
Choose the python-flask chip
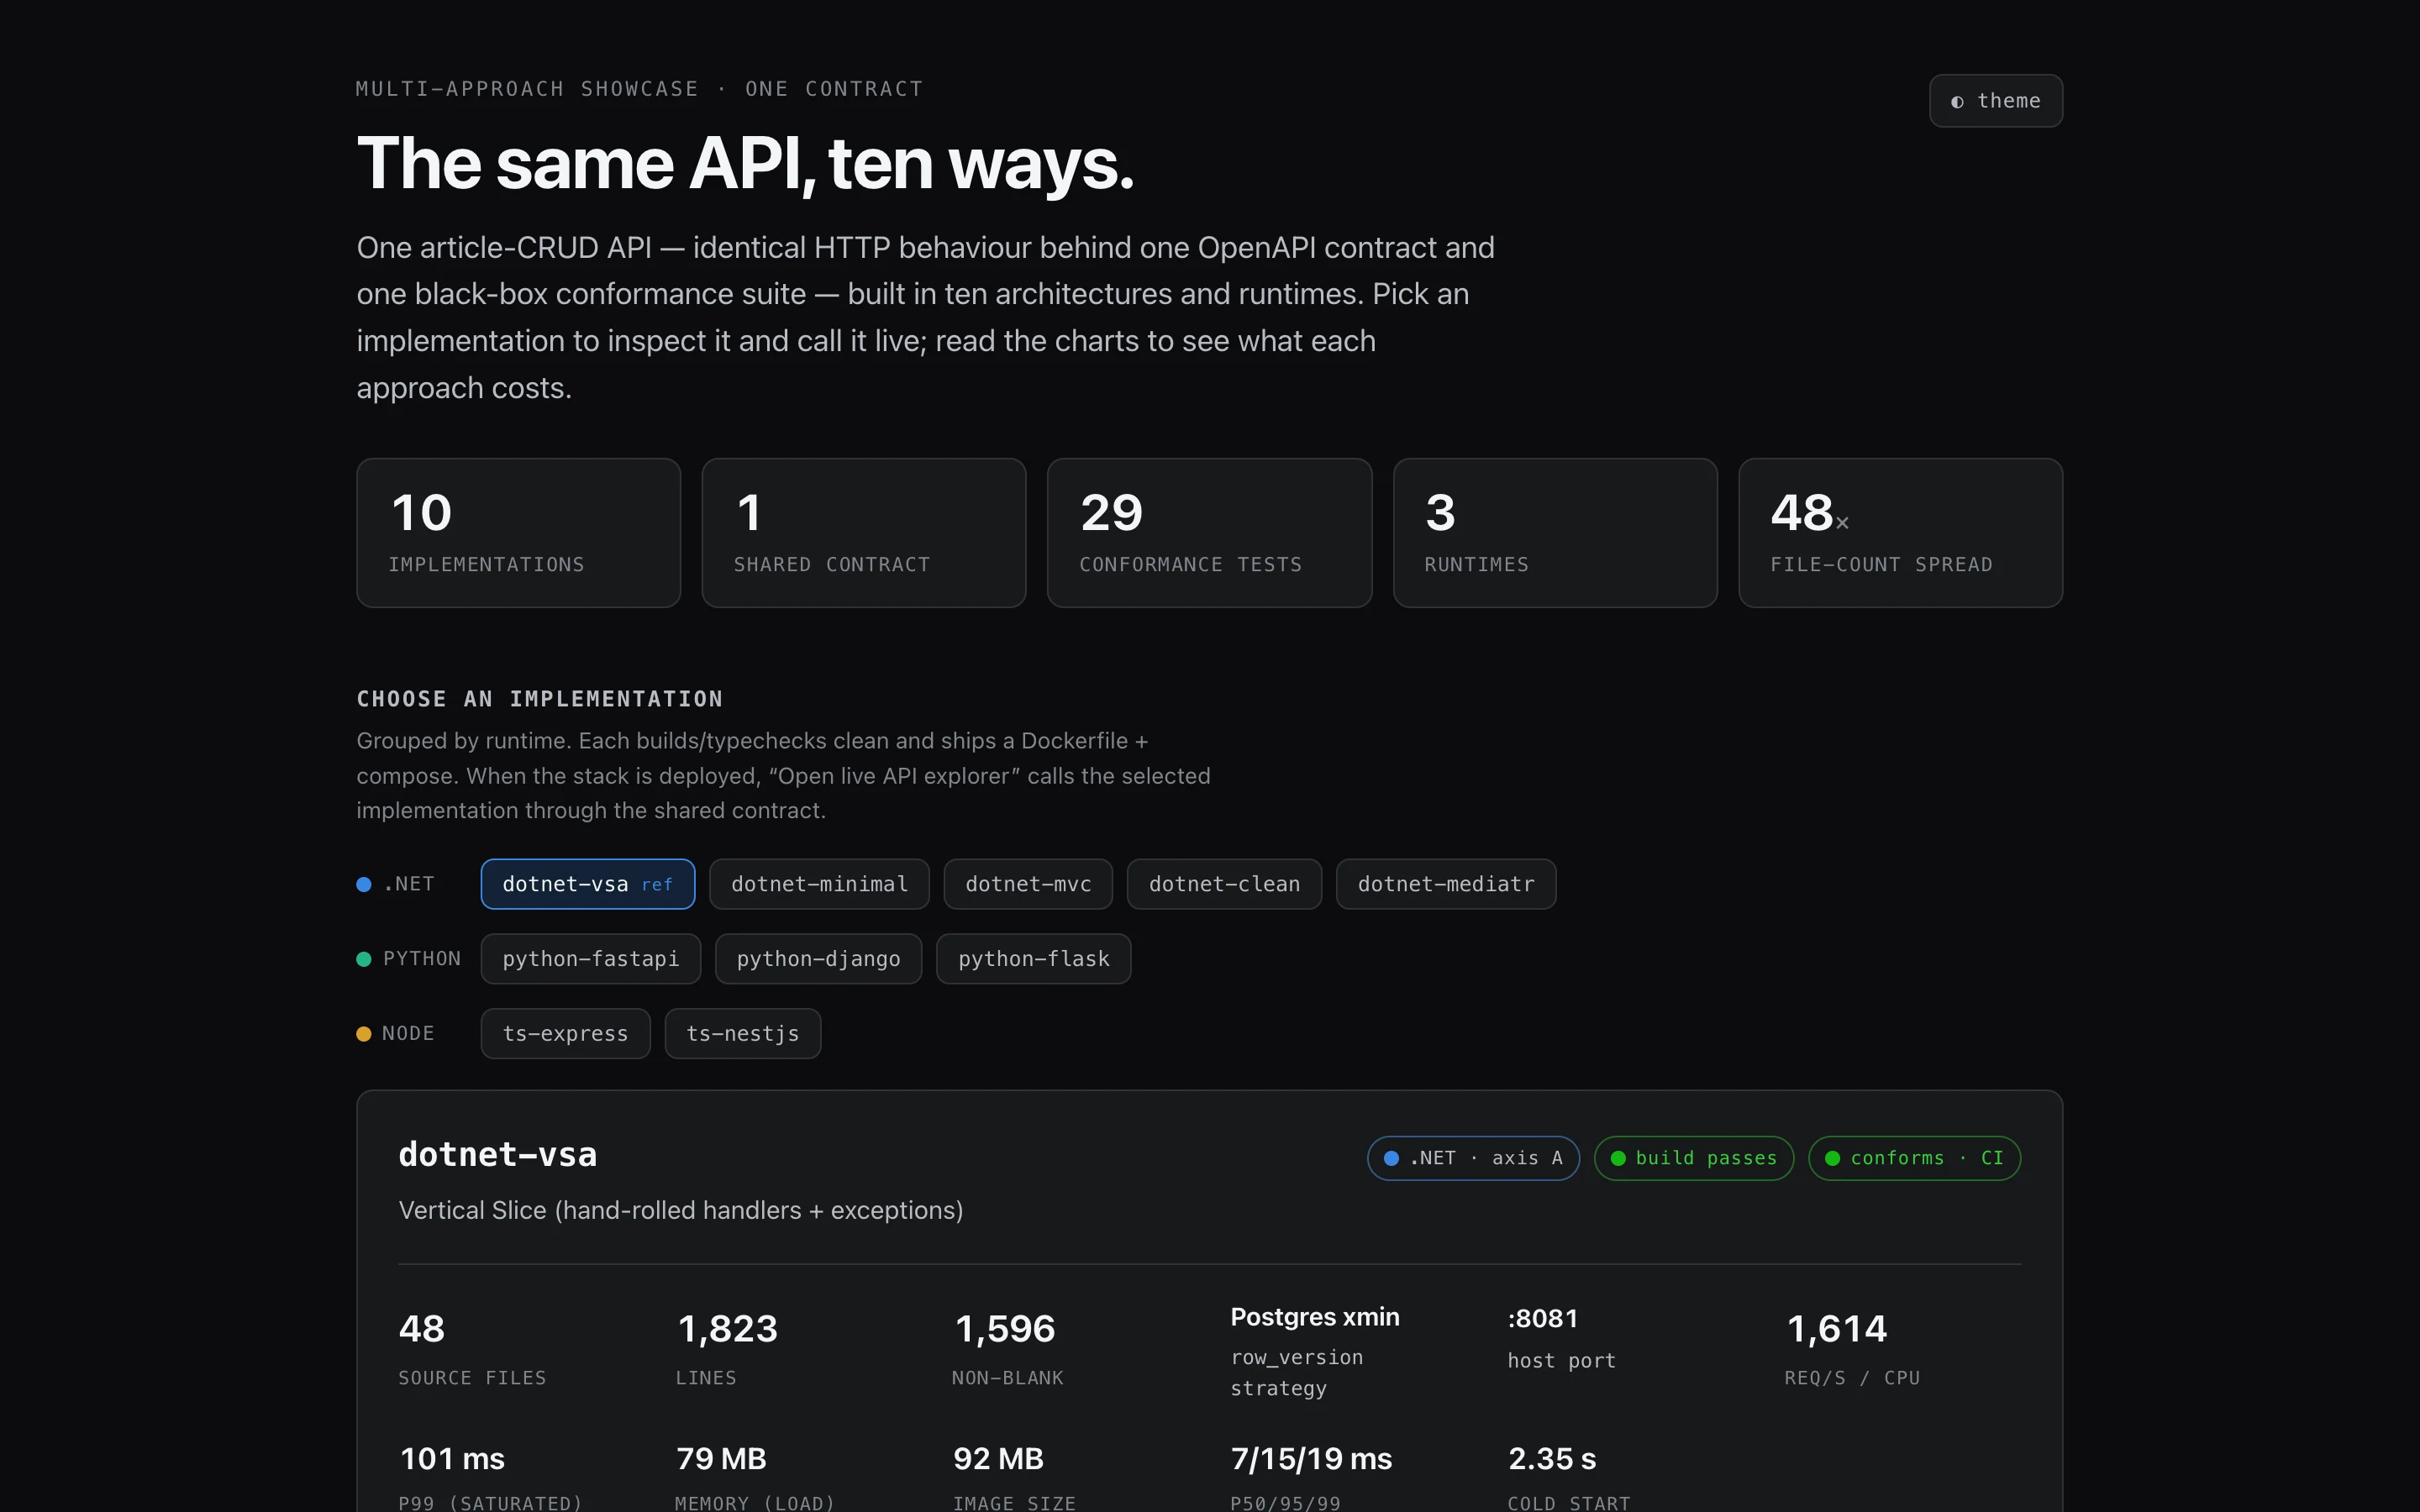[1033, 959]
